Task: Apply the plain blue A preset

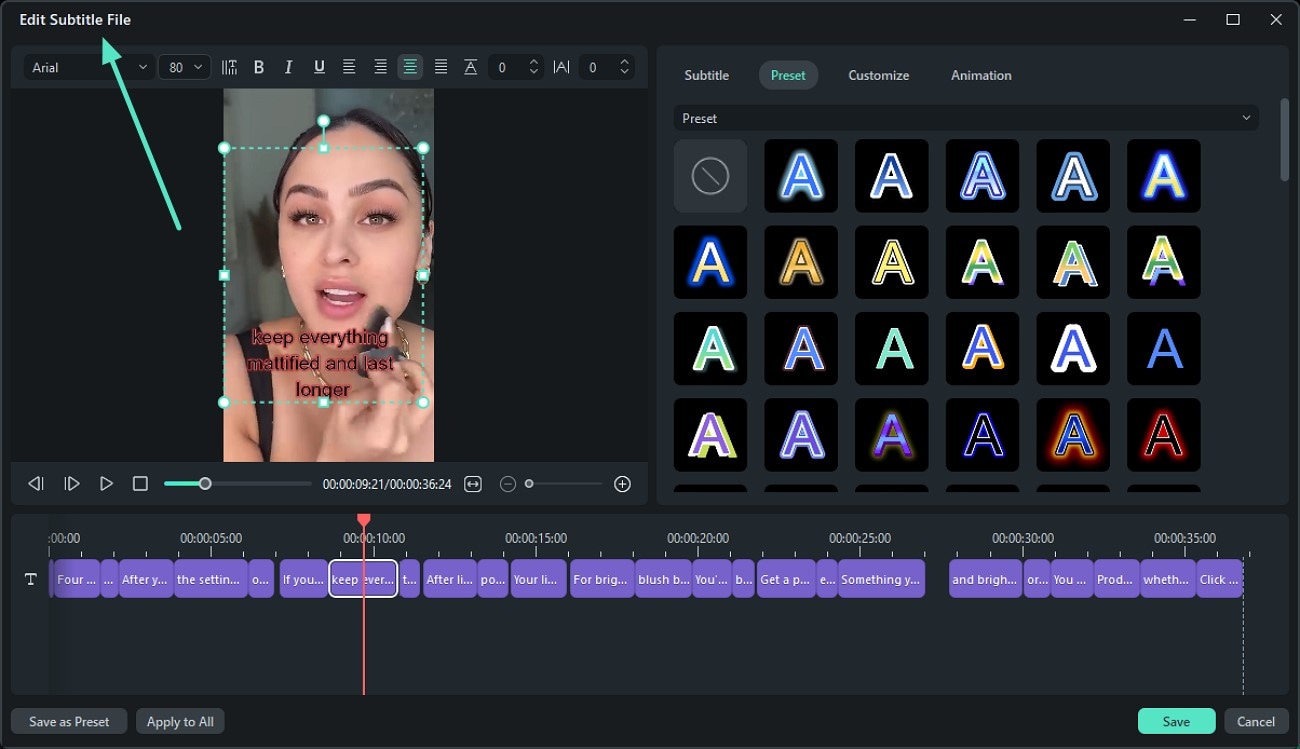Action: pyautogui.click(x=1164, y=349)
